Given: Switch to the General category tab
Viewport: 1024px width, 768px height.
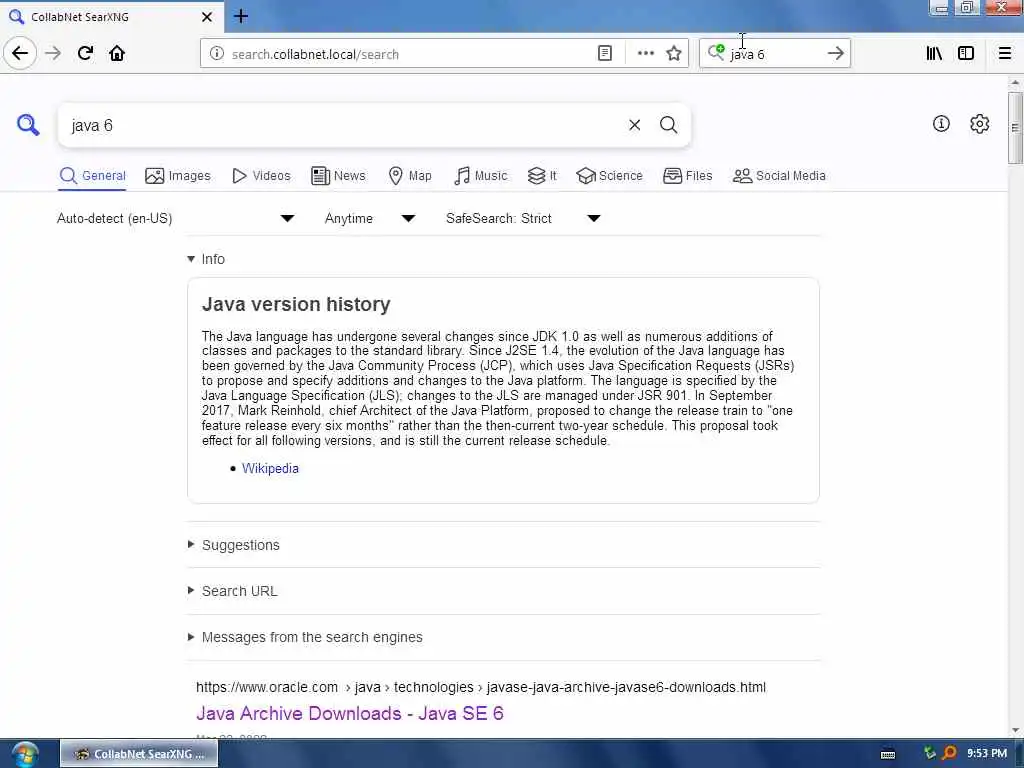Looking at the screenshot, I should coord(92,176).
